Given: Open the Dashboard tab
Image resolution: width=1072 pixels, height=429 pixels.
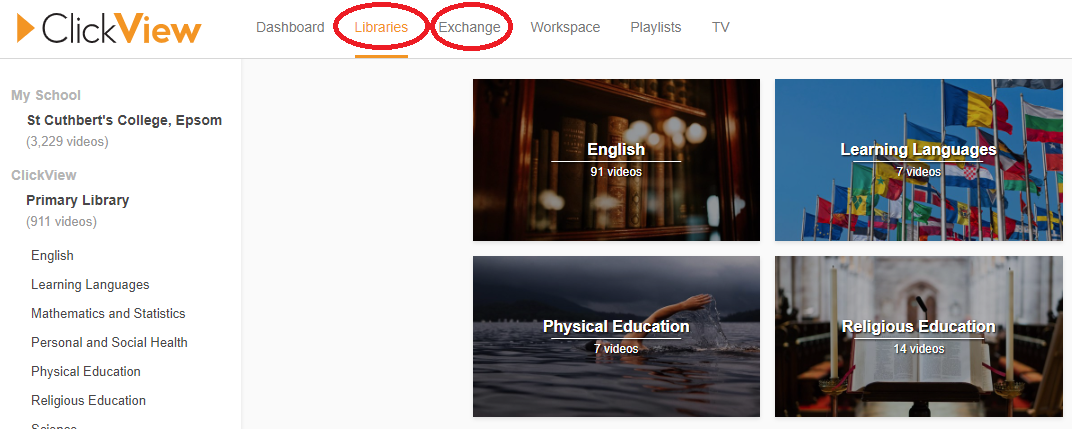Looking at the screenshot, I should [290, 27].
